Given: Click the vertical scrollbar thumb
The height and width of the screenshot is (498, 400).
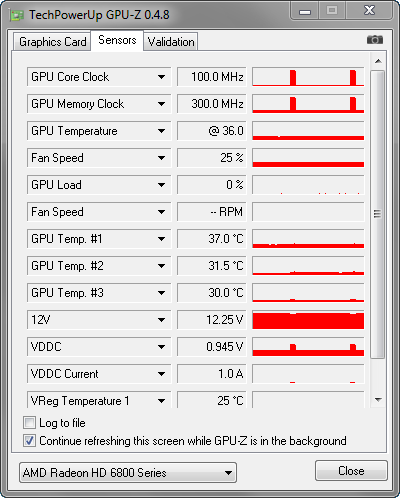Looking at the screenshot, I should [x=378, y=214].
